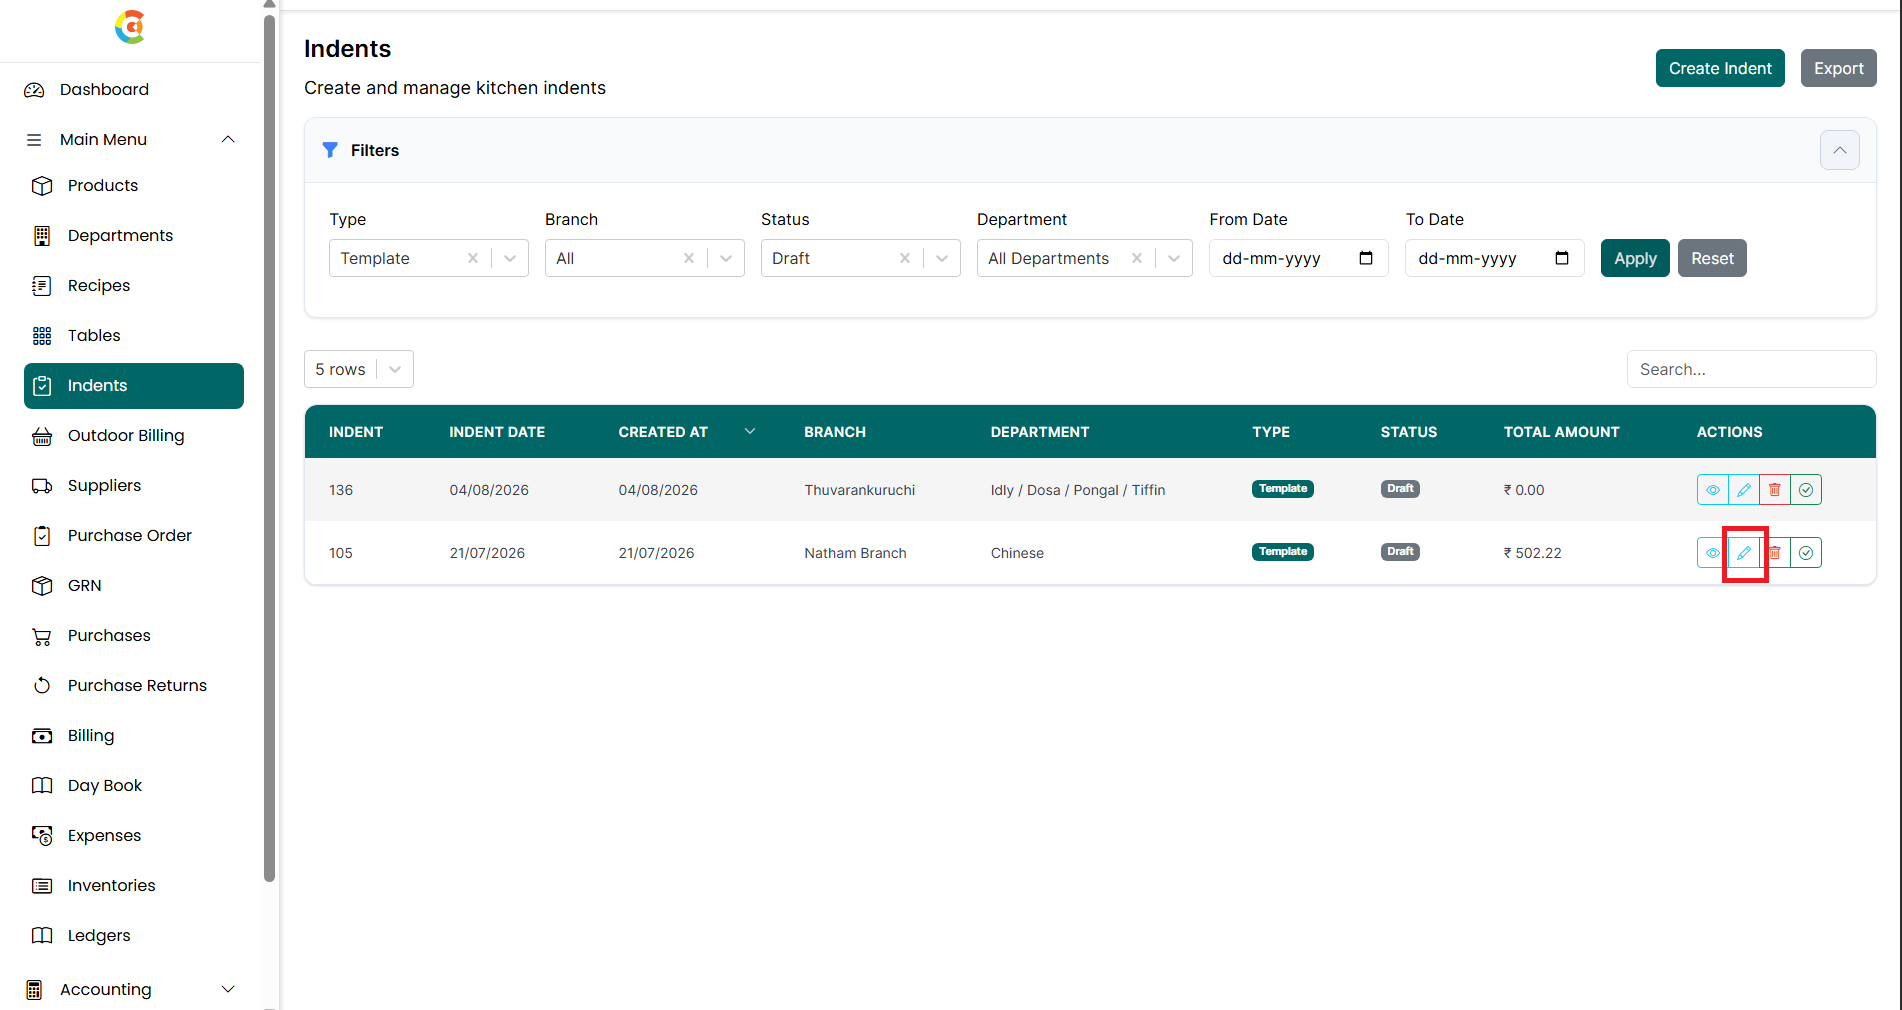Image resolution: width=1902 pixels, height=1010 pixels.
Task: Expand the Accounting menu section
Action: point(228,989)
